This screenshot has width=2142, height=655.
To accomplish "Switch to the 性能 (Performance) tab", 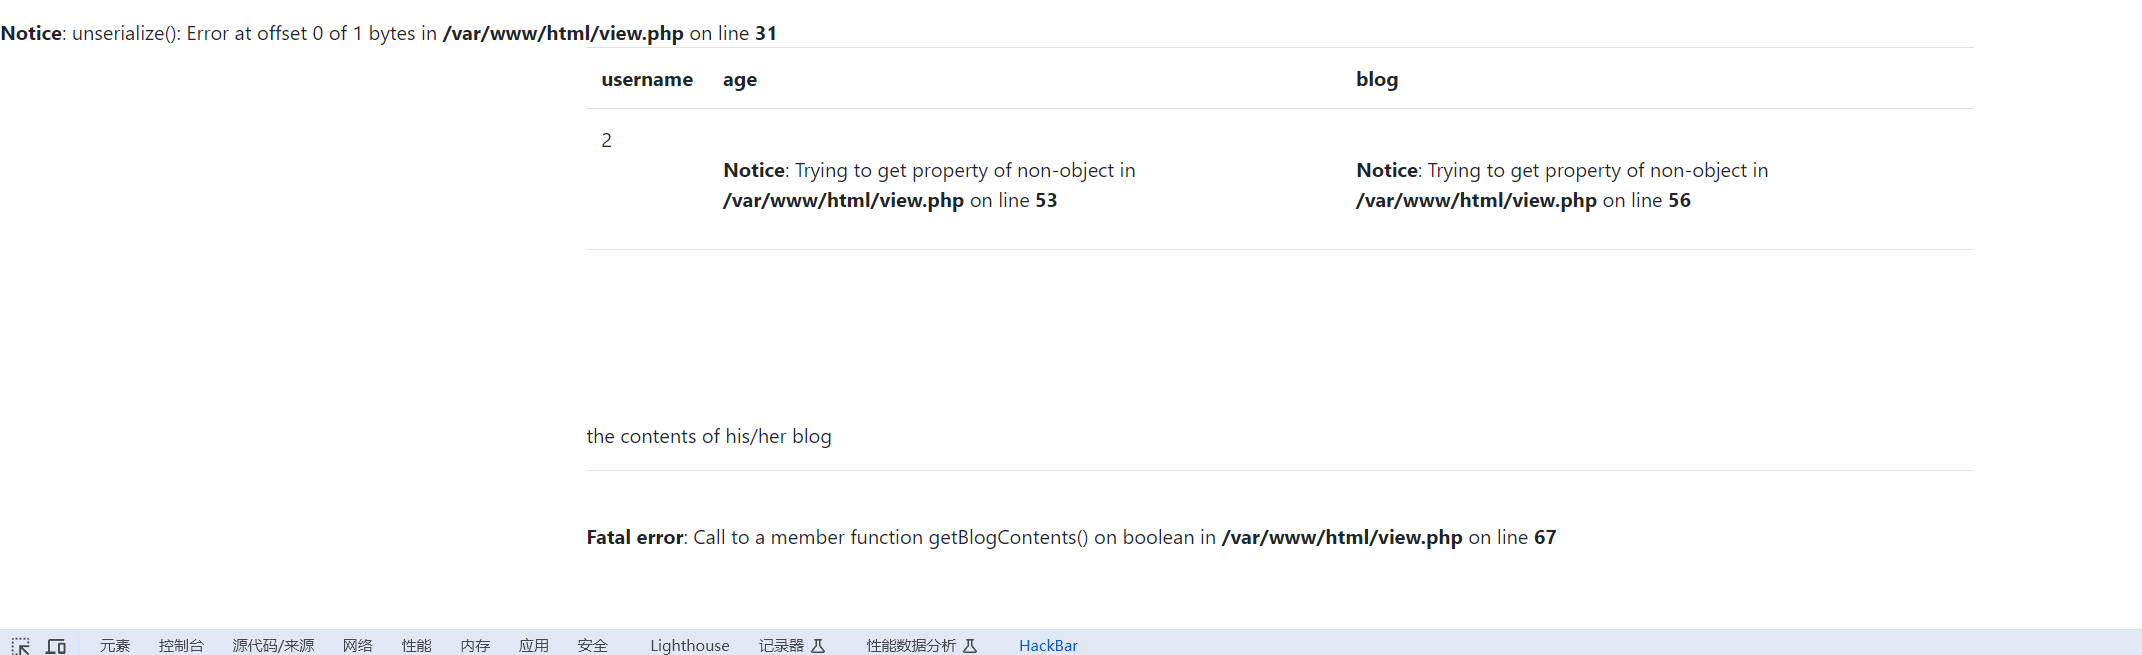I will (x=416, y=646).
